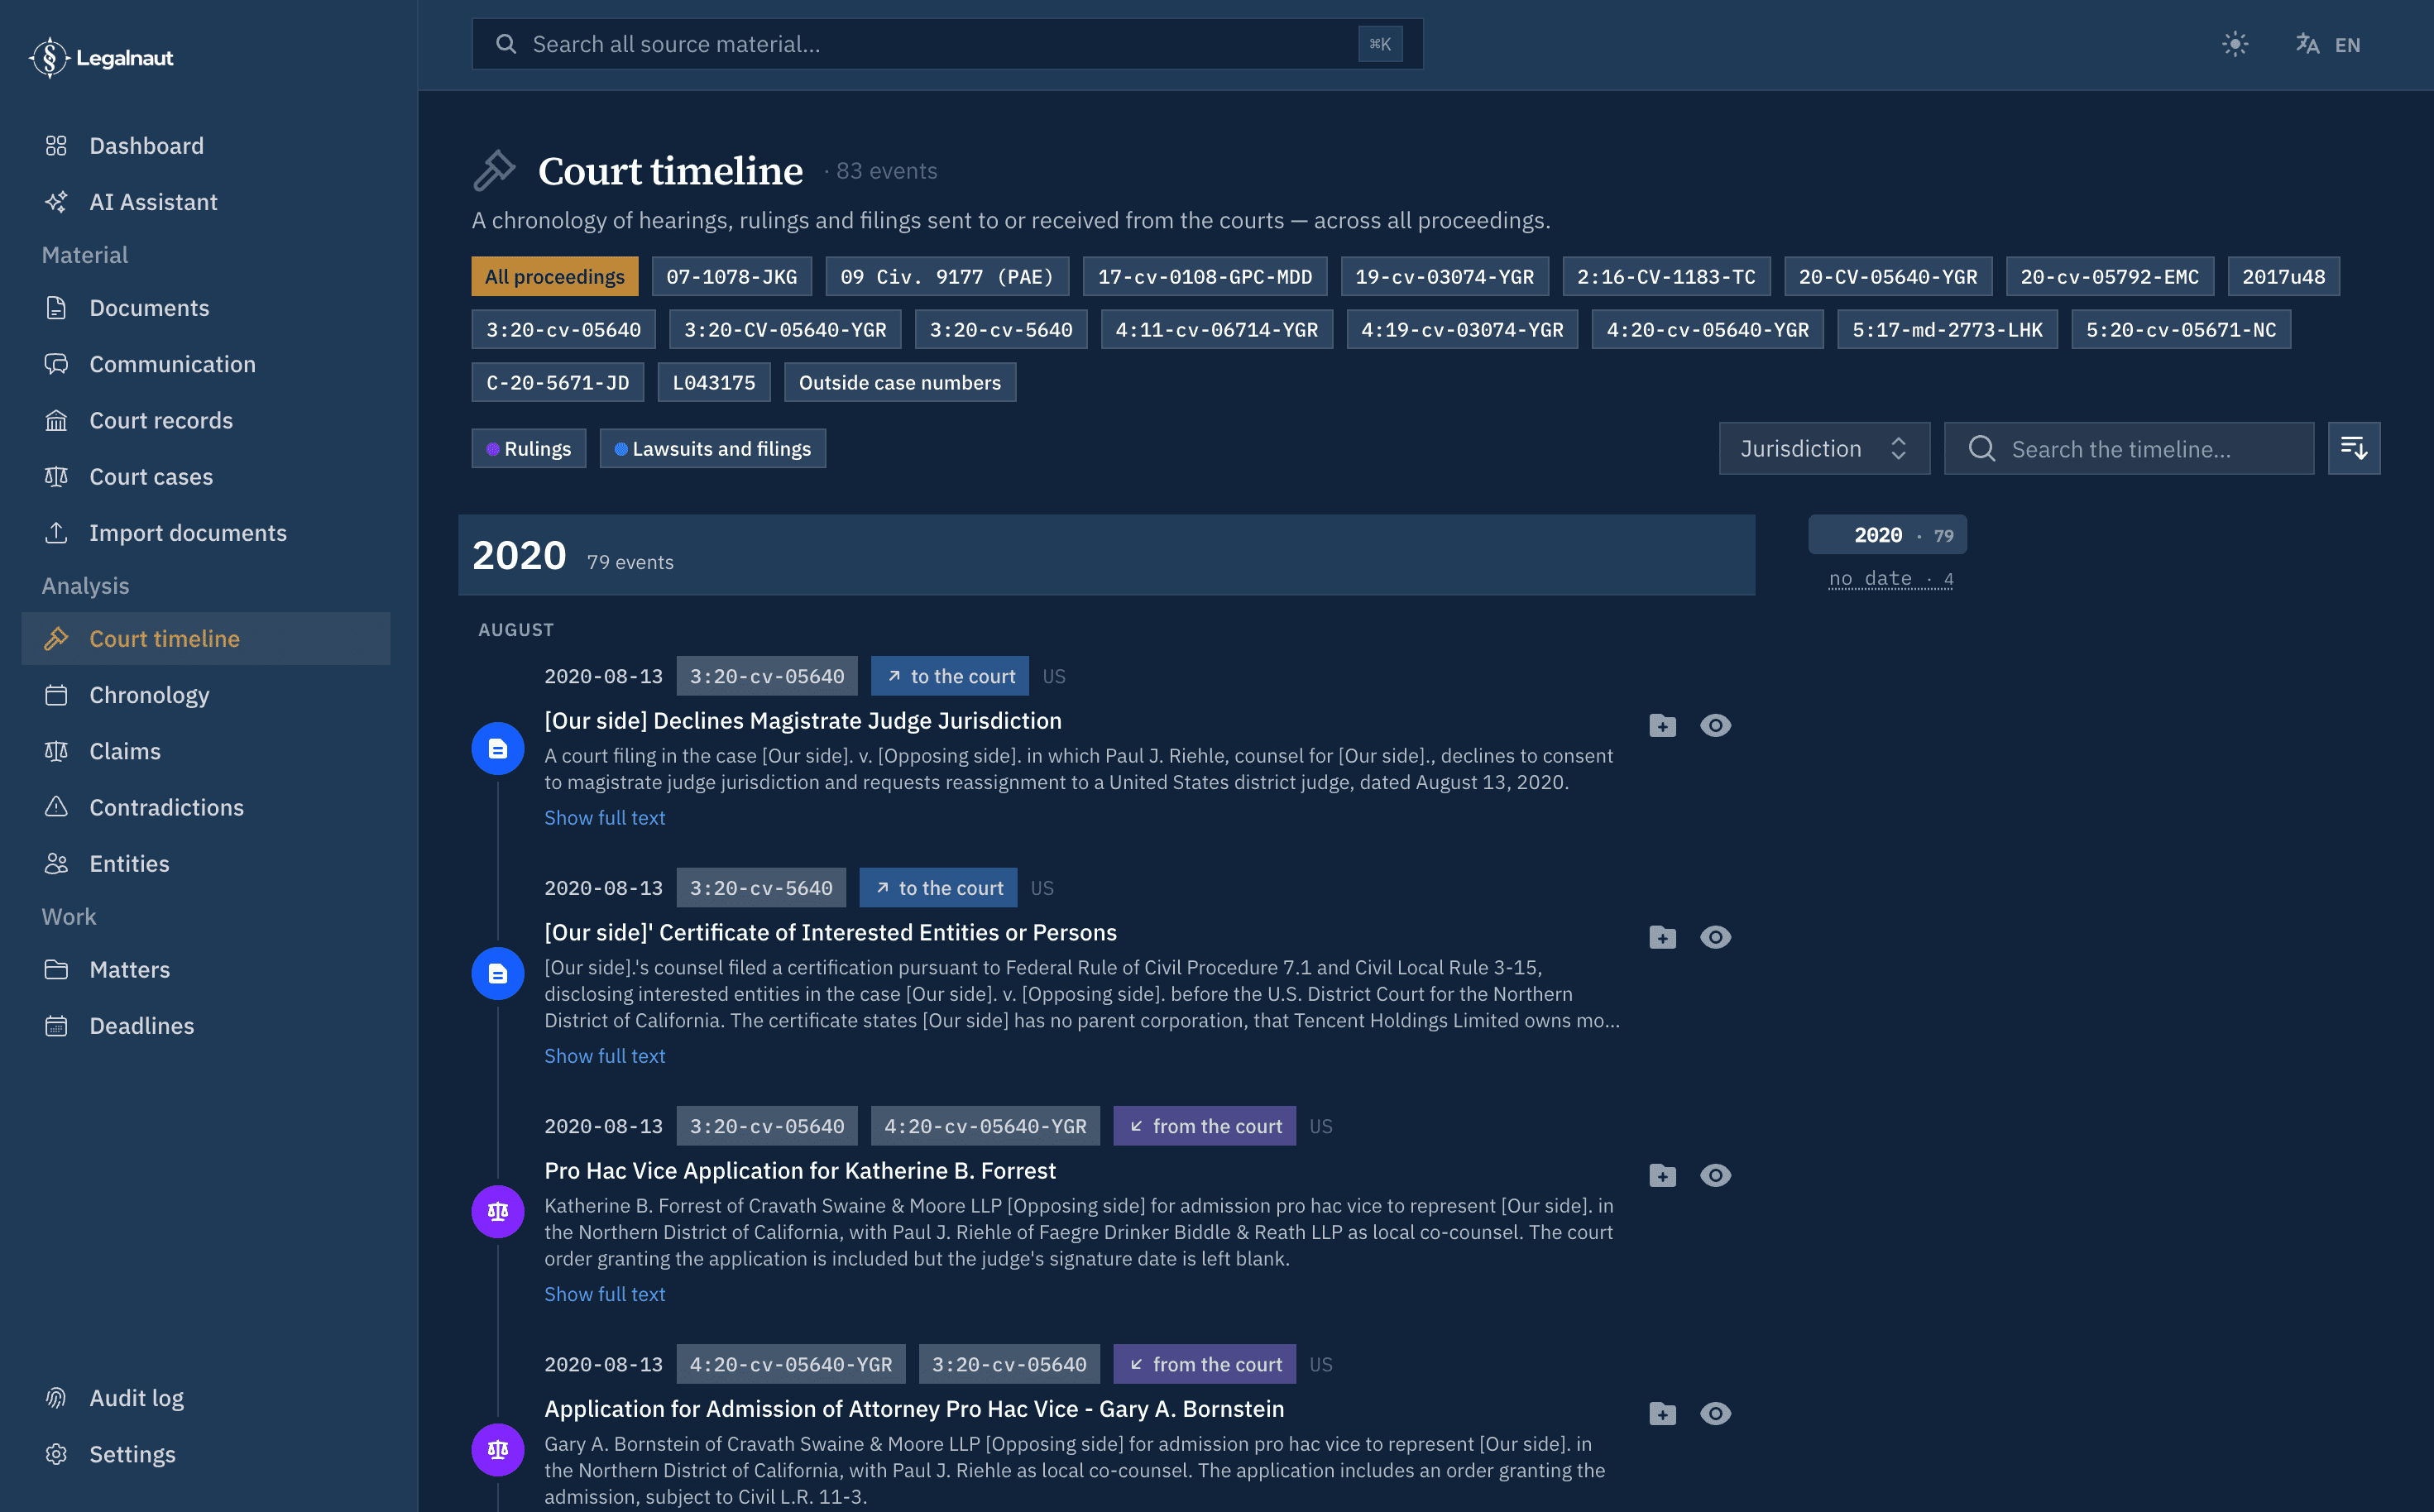Jump to no date events
This screenshot has width=2434, height=1512.
tap(1890, 578)
